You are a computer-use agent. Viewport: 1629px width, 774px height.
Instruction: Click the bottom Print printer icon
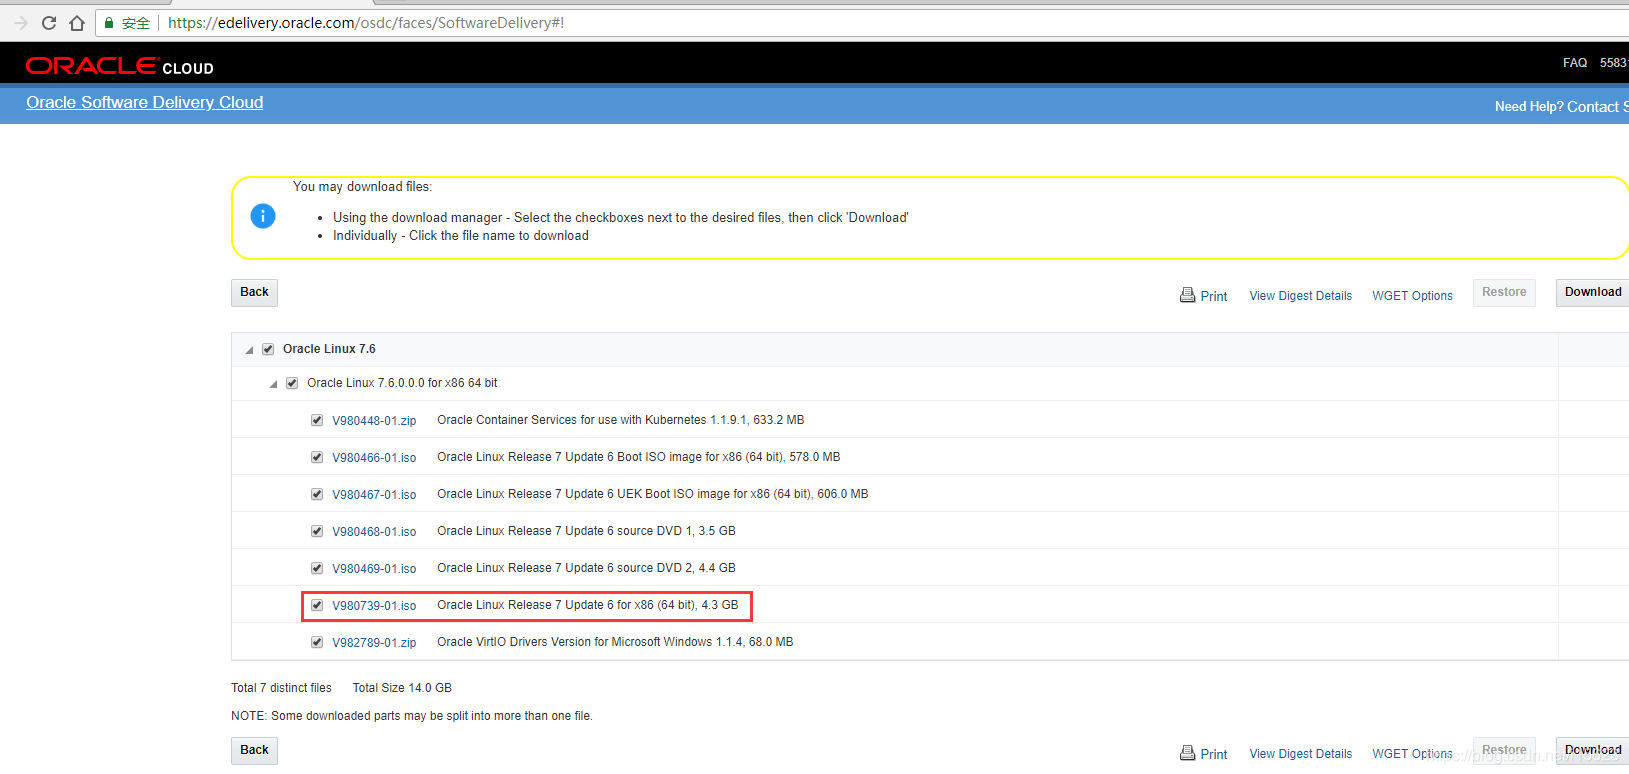click(1188, 753)
